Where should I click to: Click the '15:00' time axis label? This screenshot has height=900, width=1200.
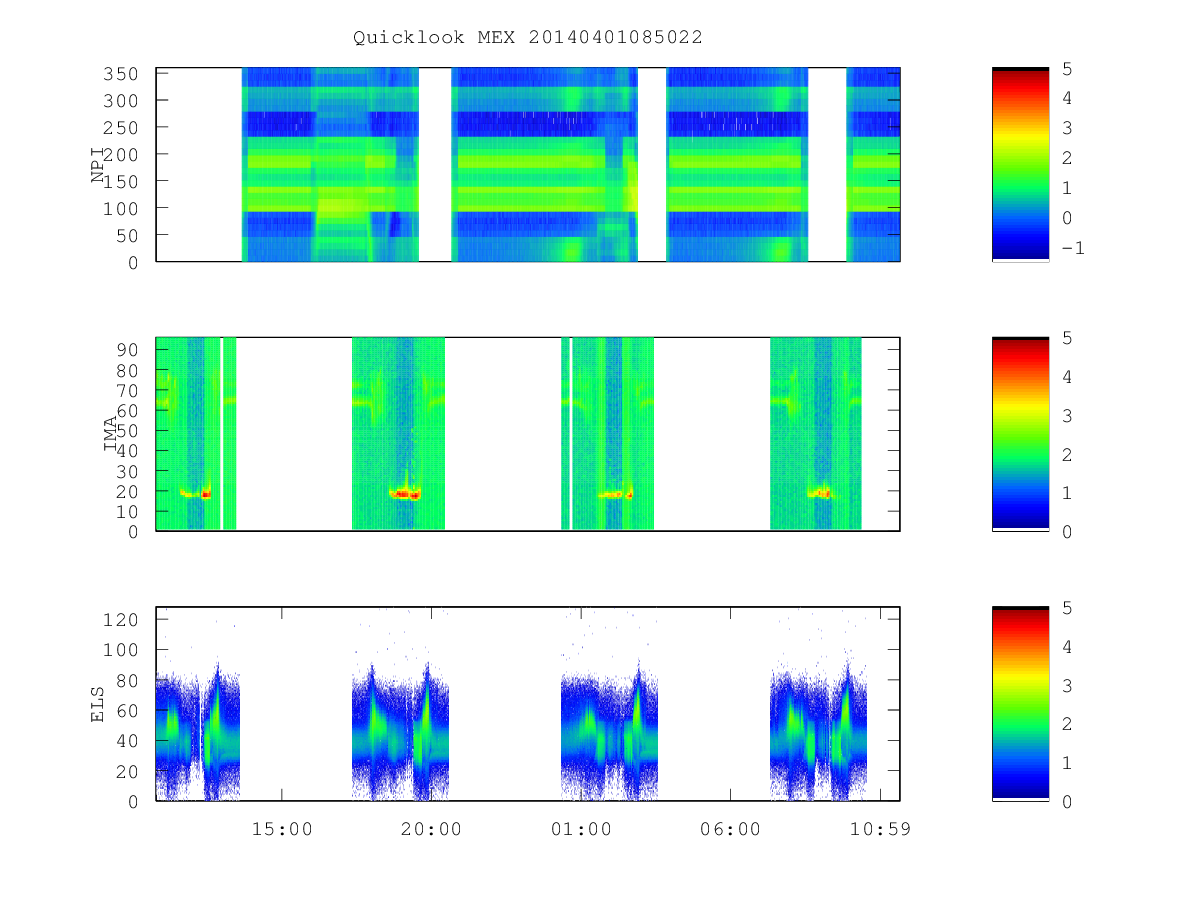pyautogui.click(x=282, y=829)
